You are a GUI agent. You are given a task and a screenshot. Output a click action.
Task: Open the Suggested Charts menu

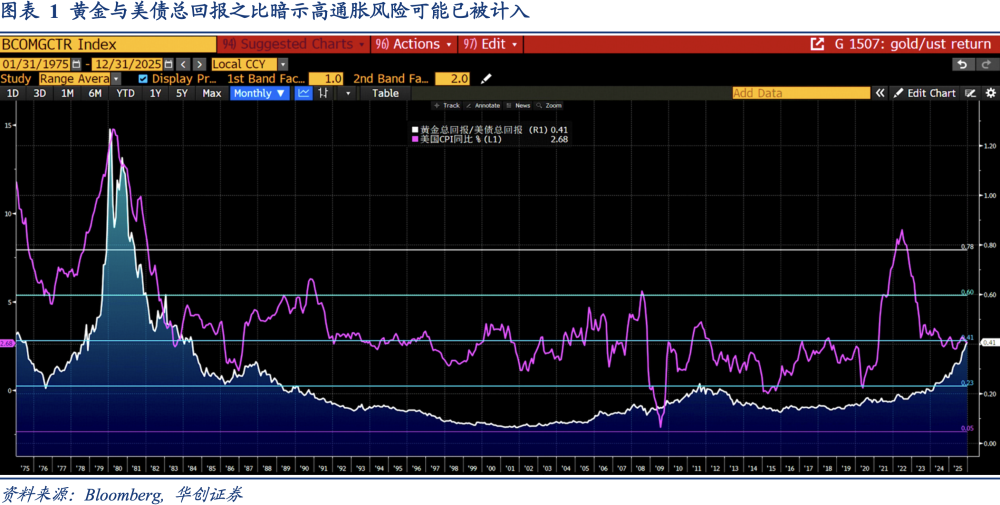294,44
